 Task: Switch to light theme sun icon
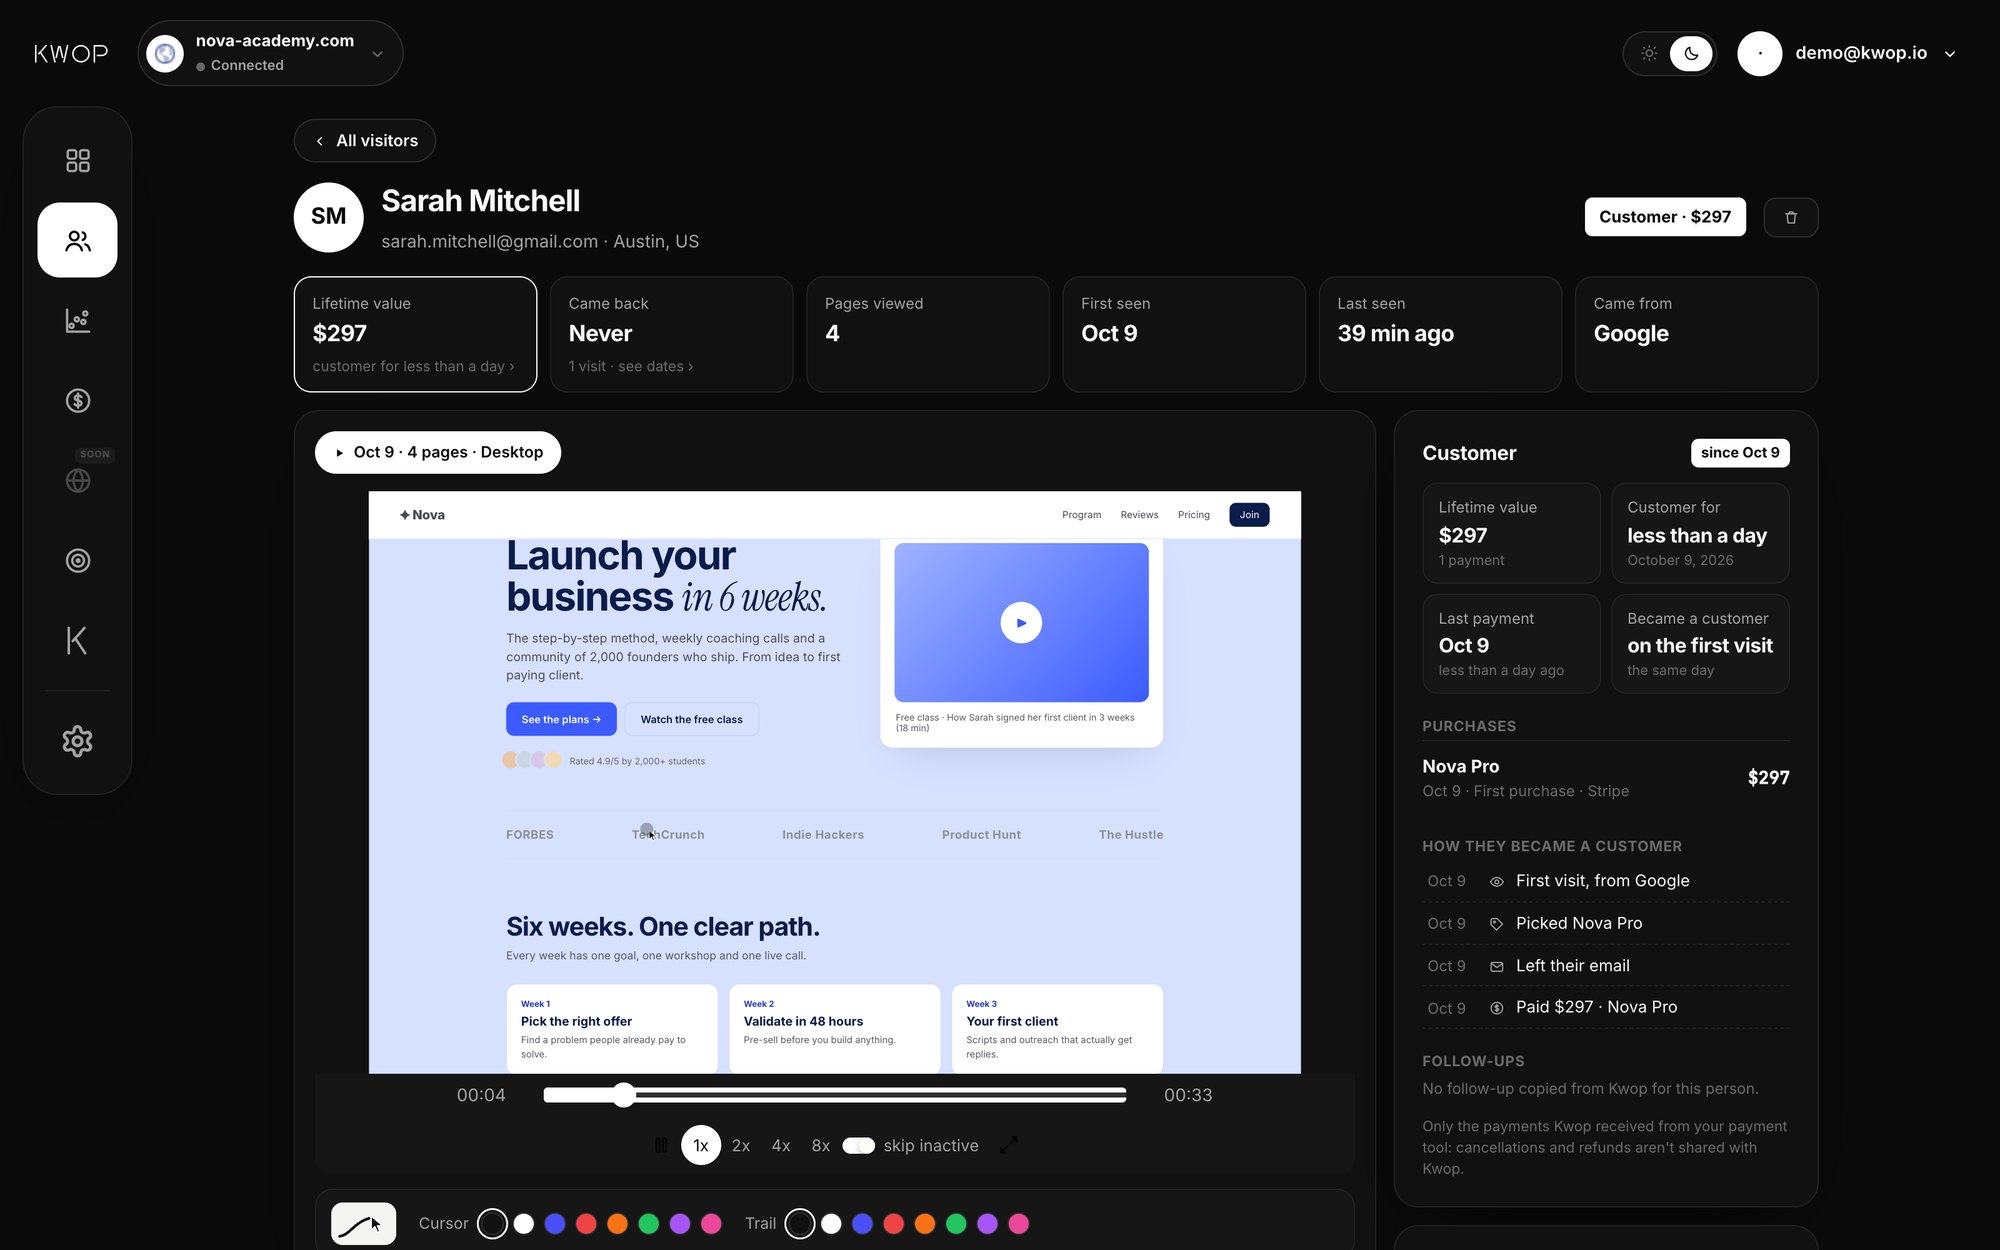pyautogui.click(x=1649, y=53)
